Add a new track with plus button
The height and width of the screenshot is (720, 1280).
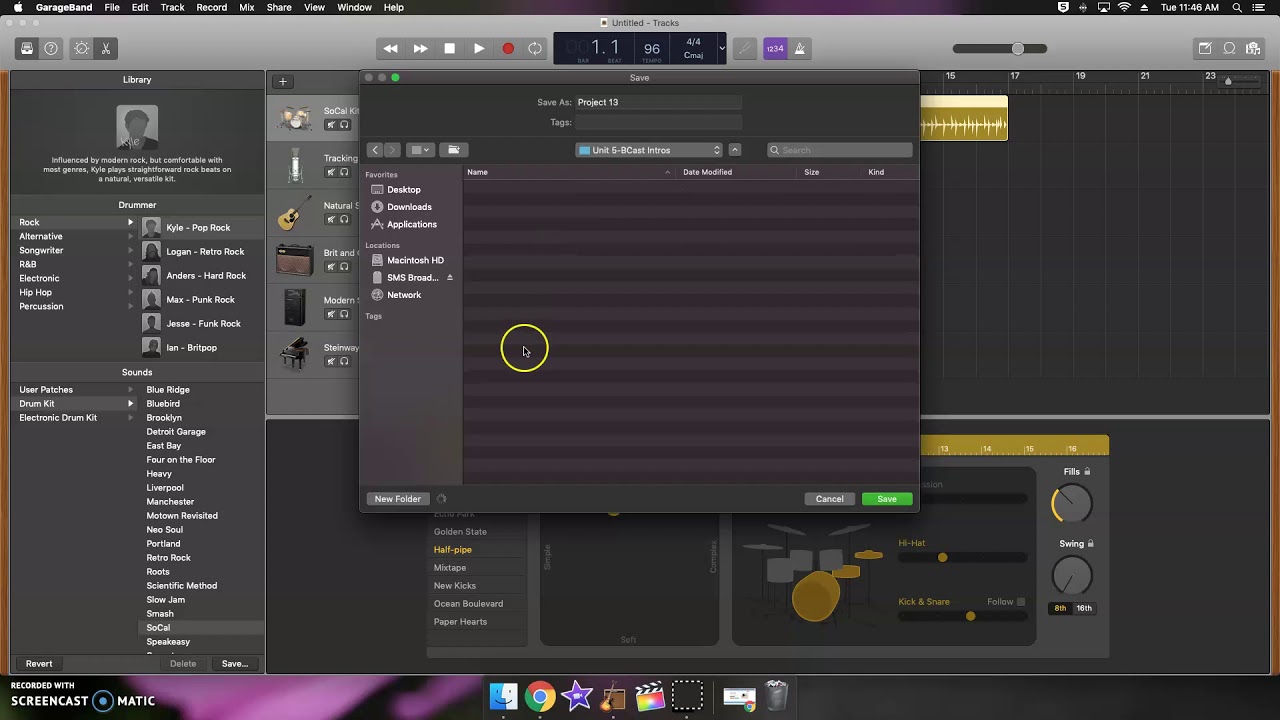pos(283,81)
